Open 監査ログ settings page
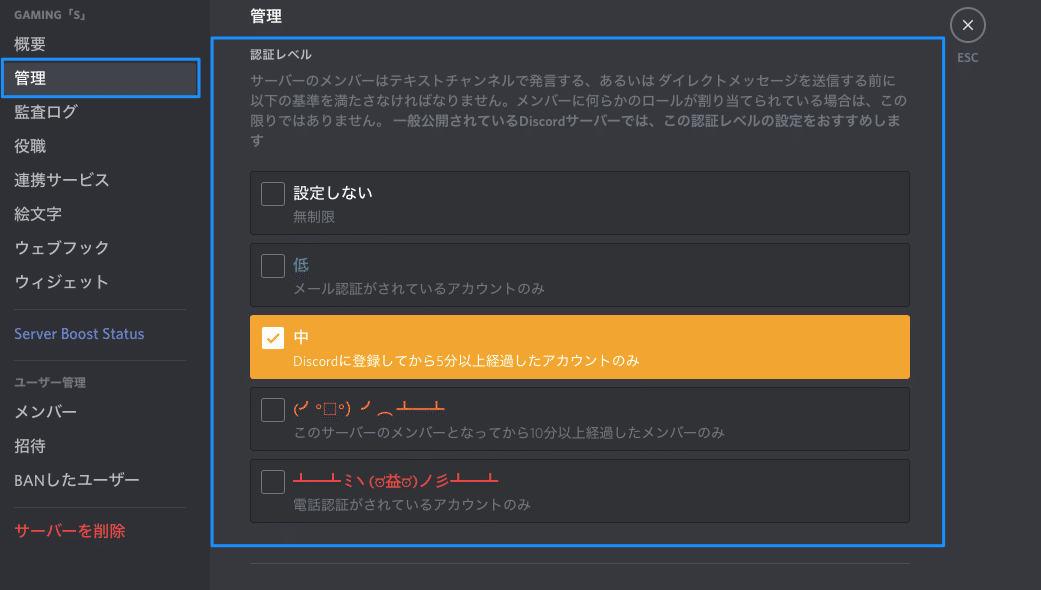Screen dimensions: 1041x590 (45, 112)
